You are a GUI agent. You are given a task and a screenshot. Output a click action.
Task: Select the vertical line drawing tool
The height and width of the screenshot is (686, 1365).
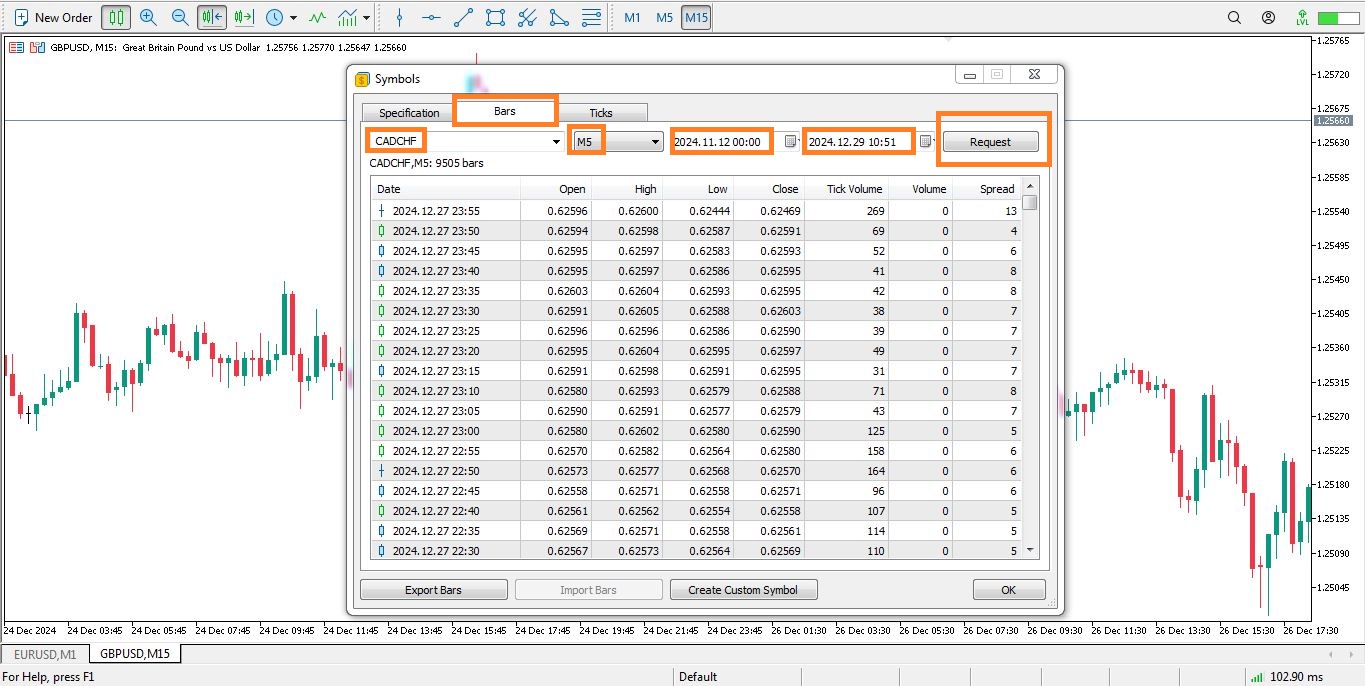[399, 17]
